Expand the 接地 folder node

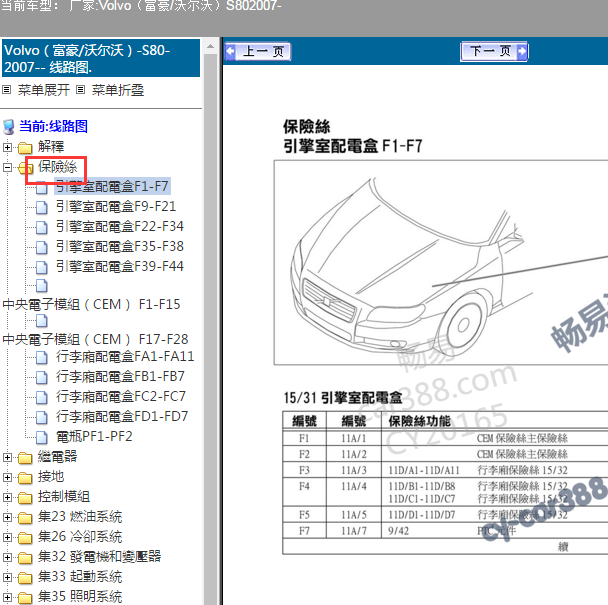pos(7,477)
